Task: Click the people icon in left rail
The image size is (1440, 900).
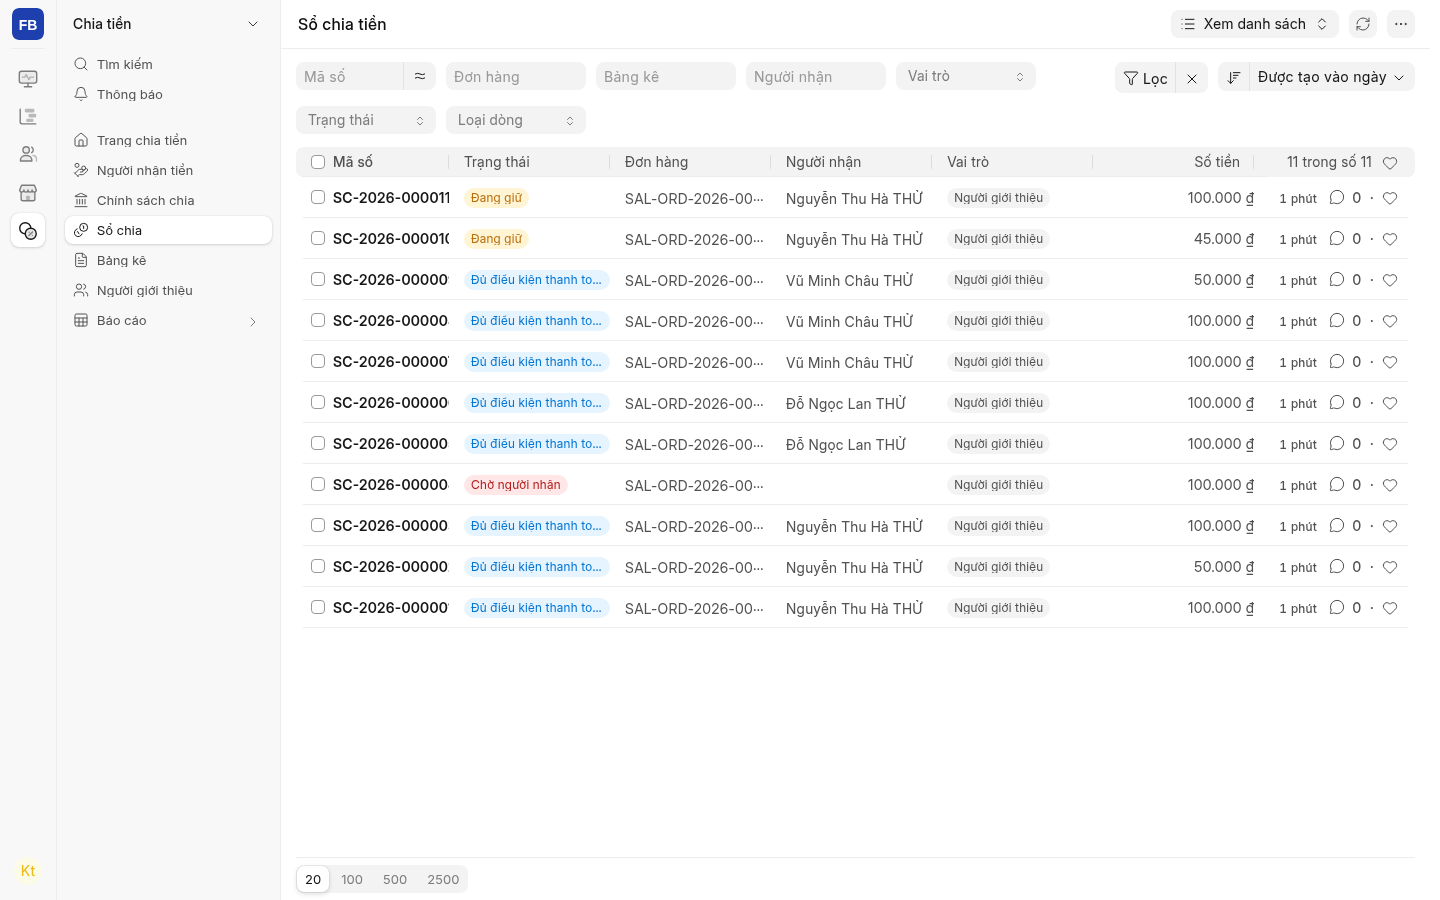Action: [x=28, y=154]
